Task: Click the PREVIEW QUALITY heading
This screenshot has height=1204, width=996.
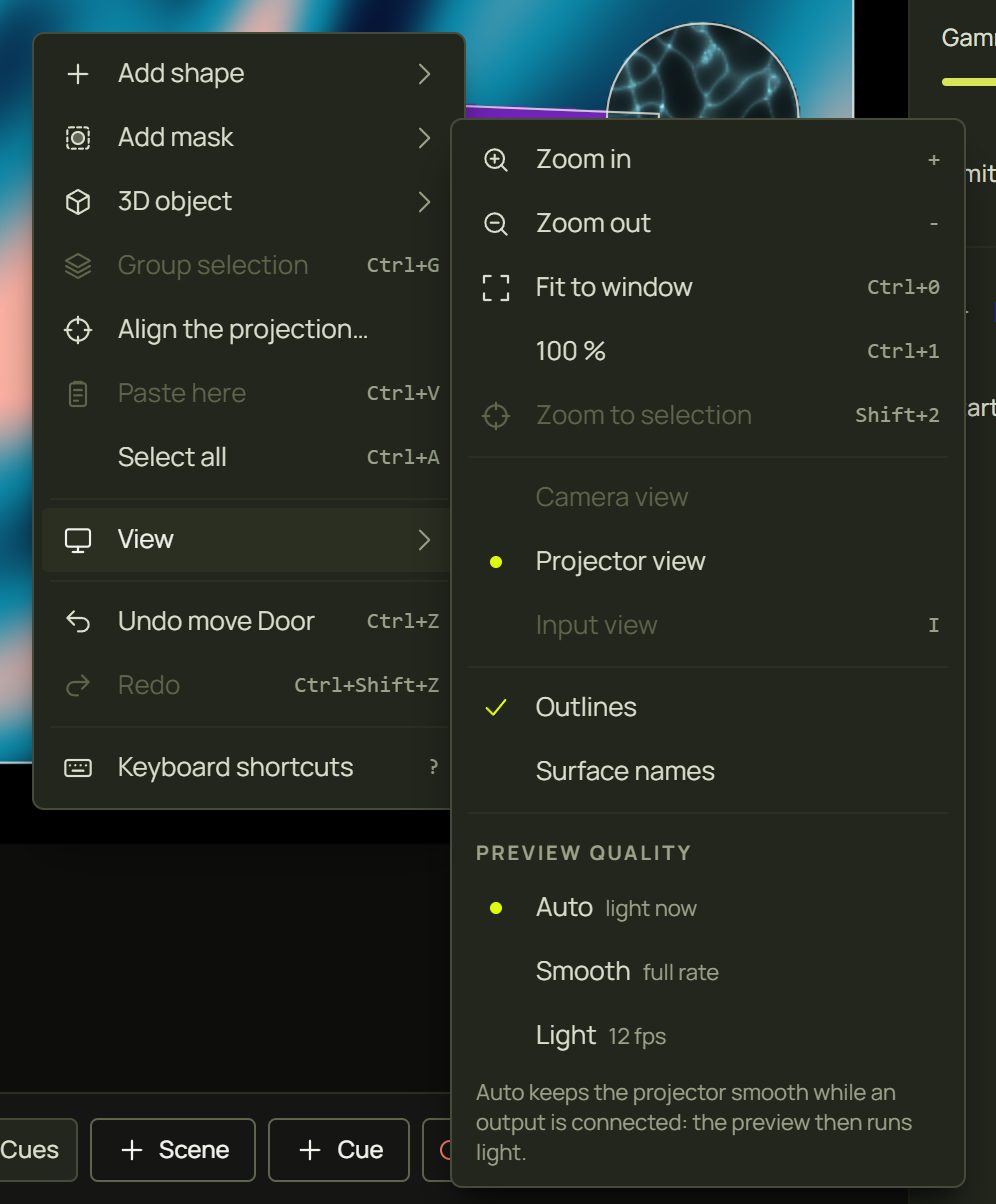Action: coord(583,853)
